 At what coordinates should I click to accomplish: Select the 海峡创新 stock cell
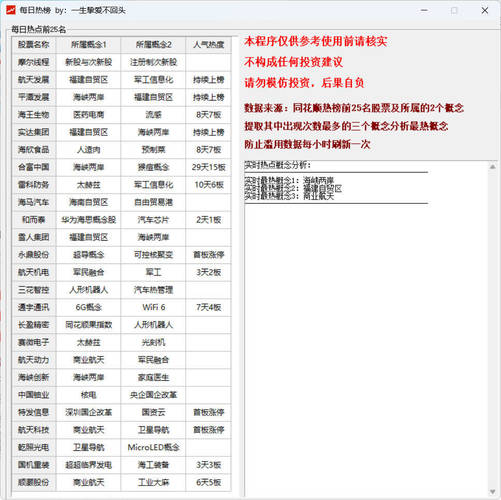34,377
